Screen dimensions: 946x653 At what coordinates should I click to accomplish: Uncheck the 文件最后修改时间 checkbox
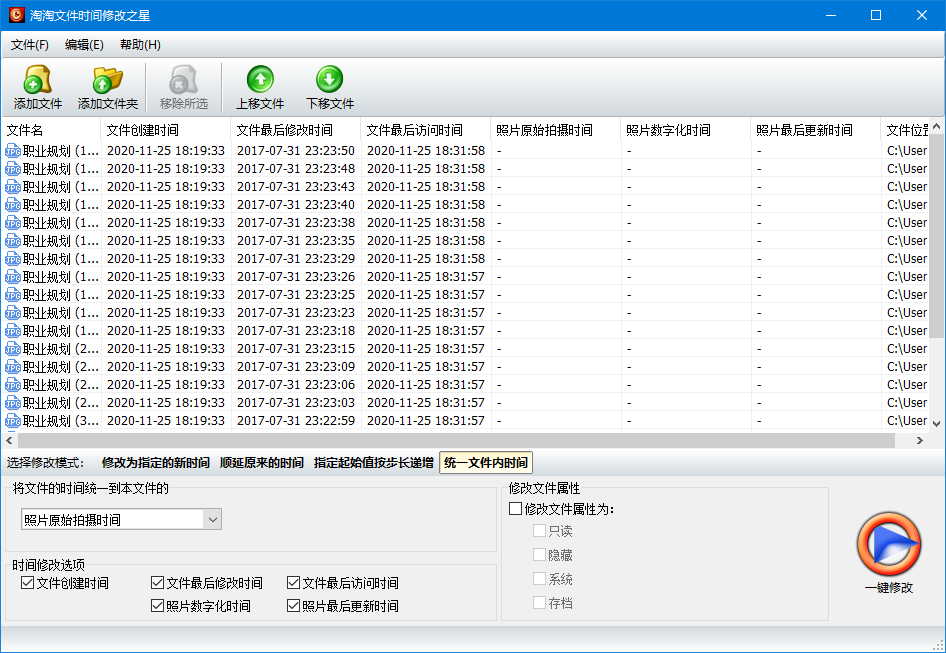[x=157, y=582]
